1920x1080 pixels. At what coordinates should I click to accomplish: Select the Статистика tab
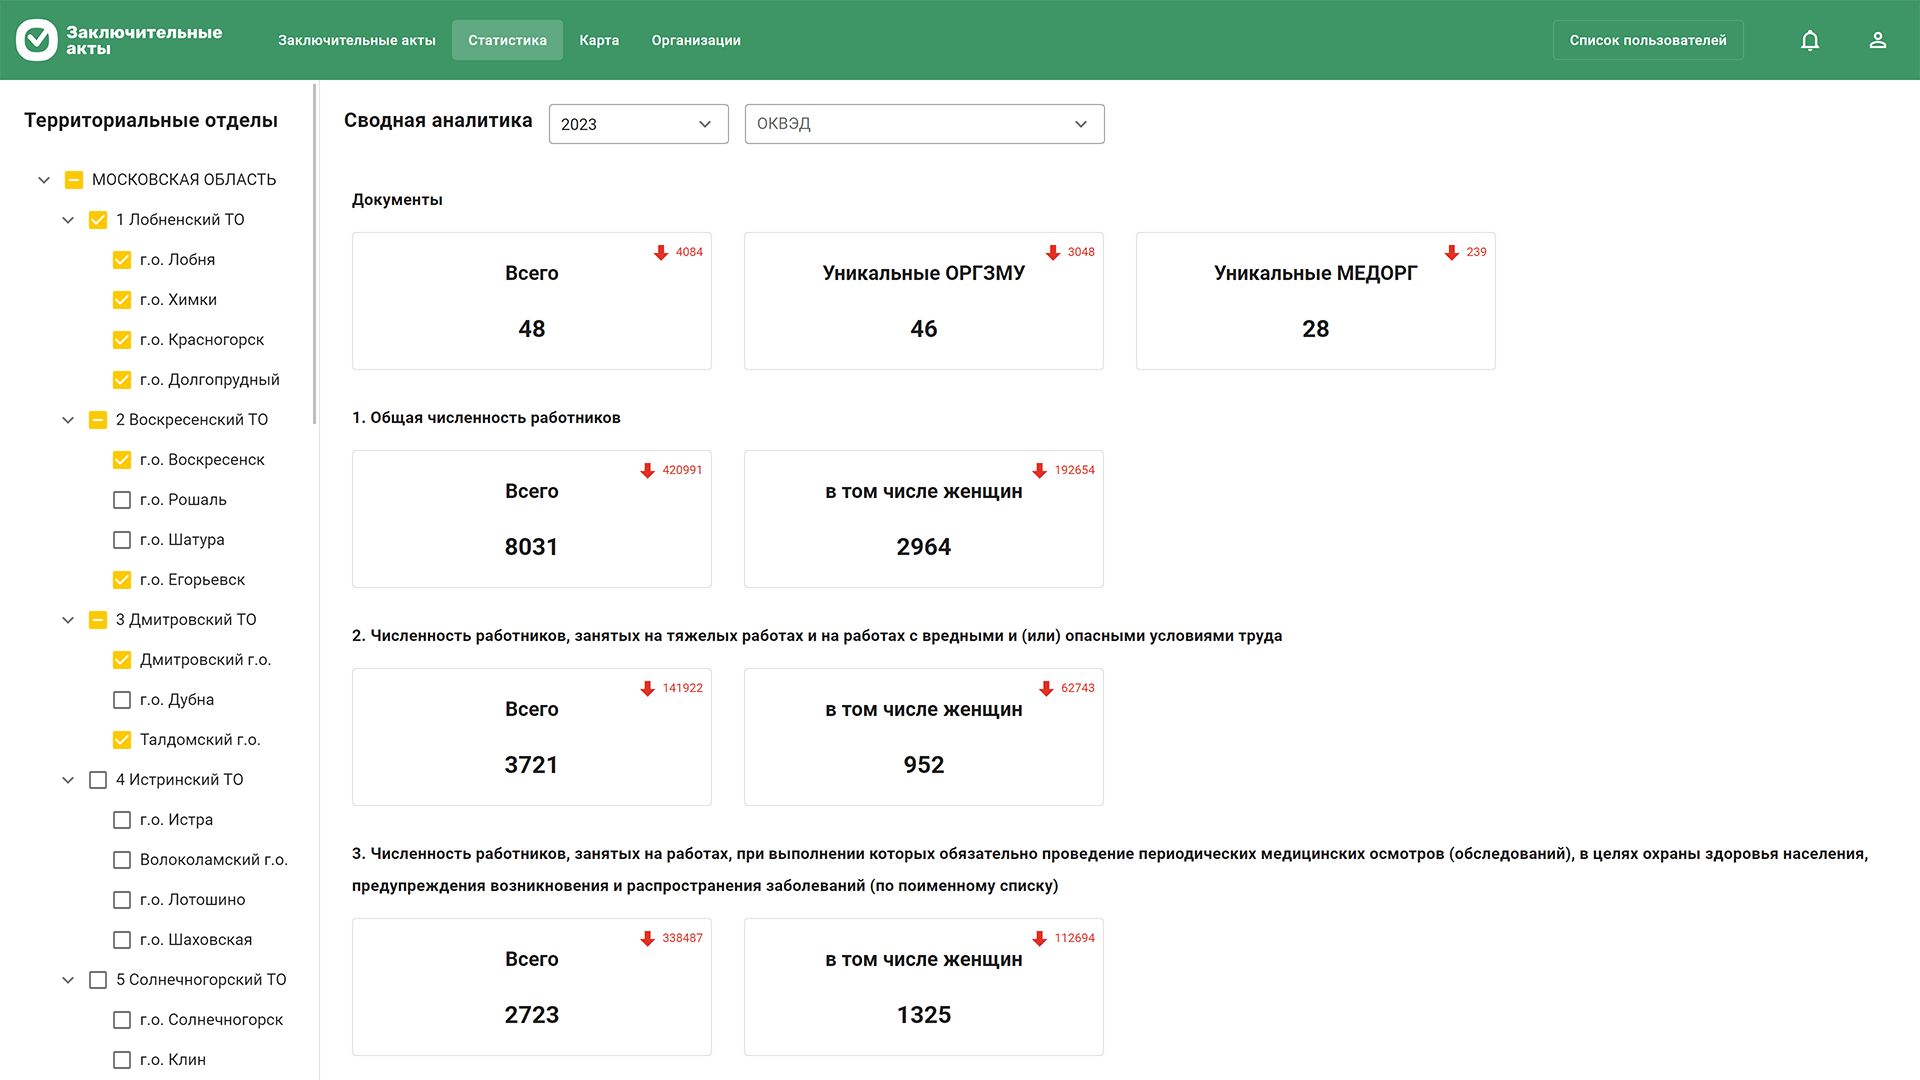pyautogui.click(x=507, y=40)
